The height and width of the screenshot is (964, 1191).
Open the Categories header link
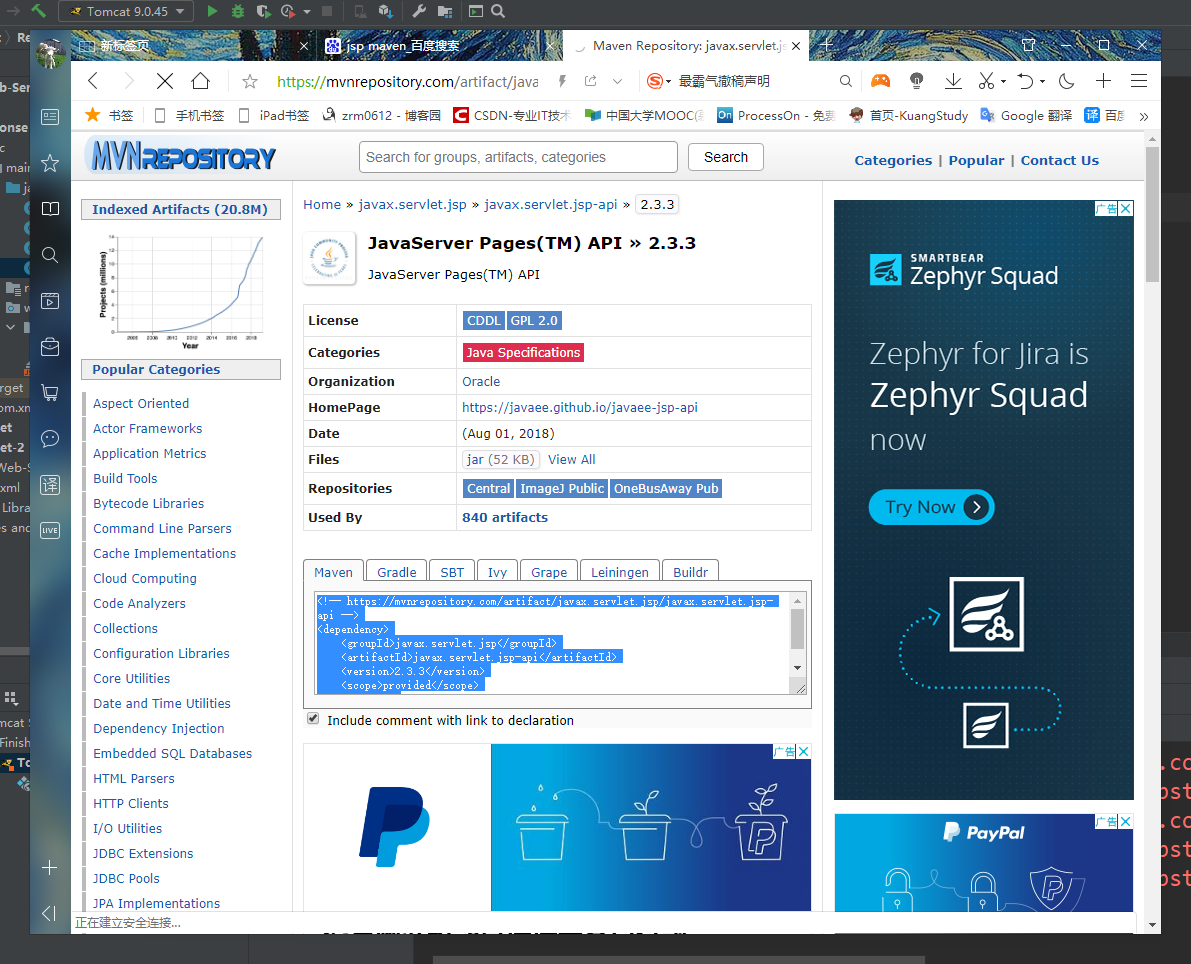[x=892, y=160]
